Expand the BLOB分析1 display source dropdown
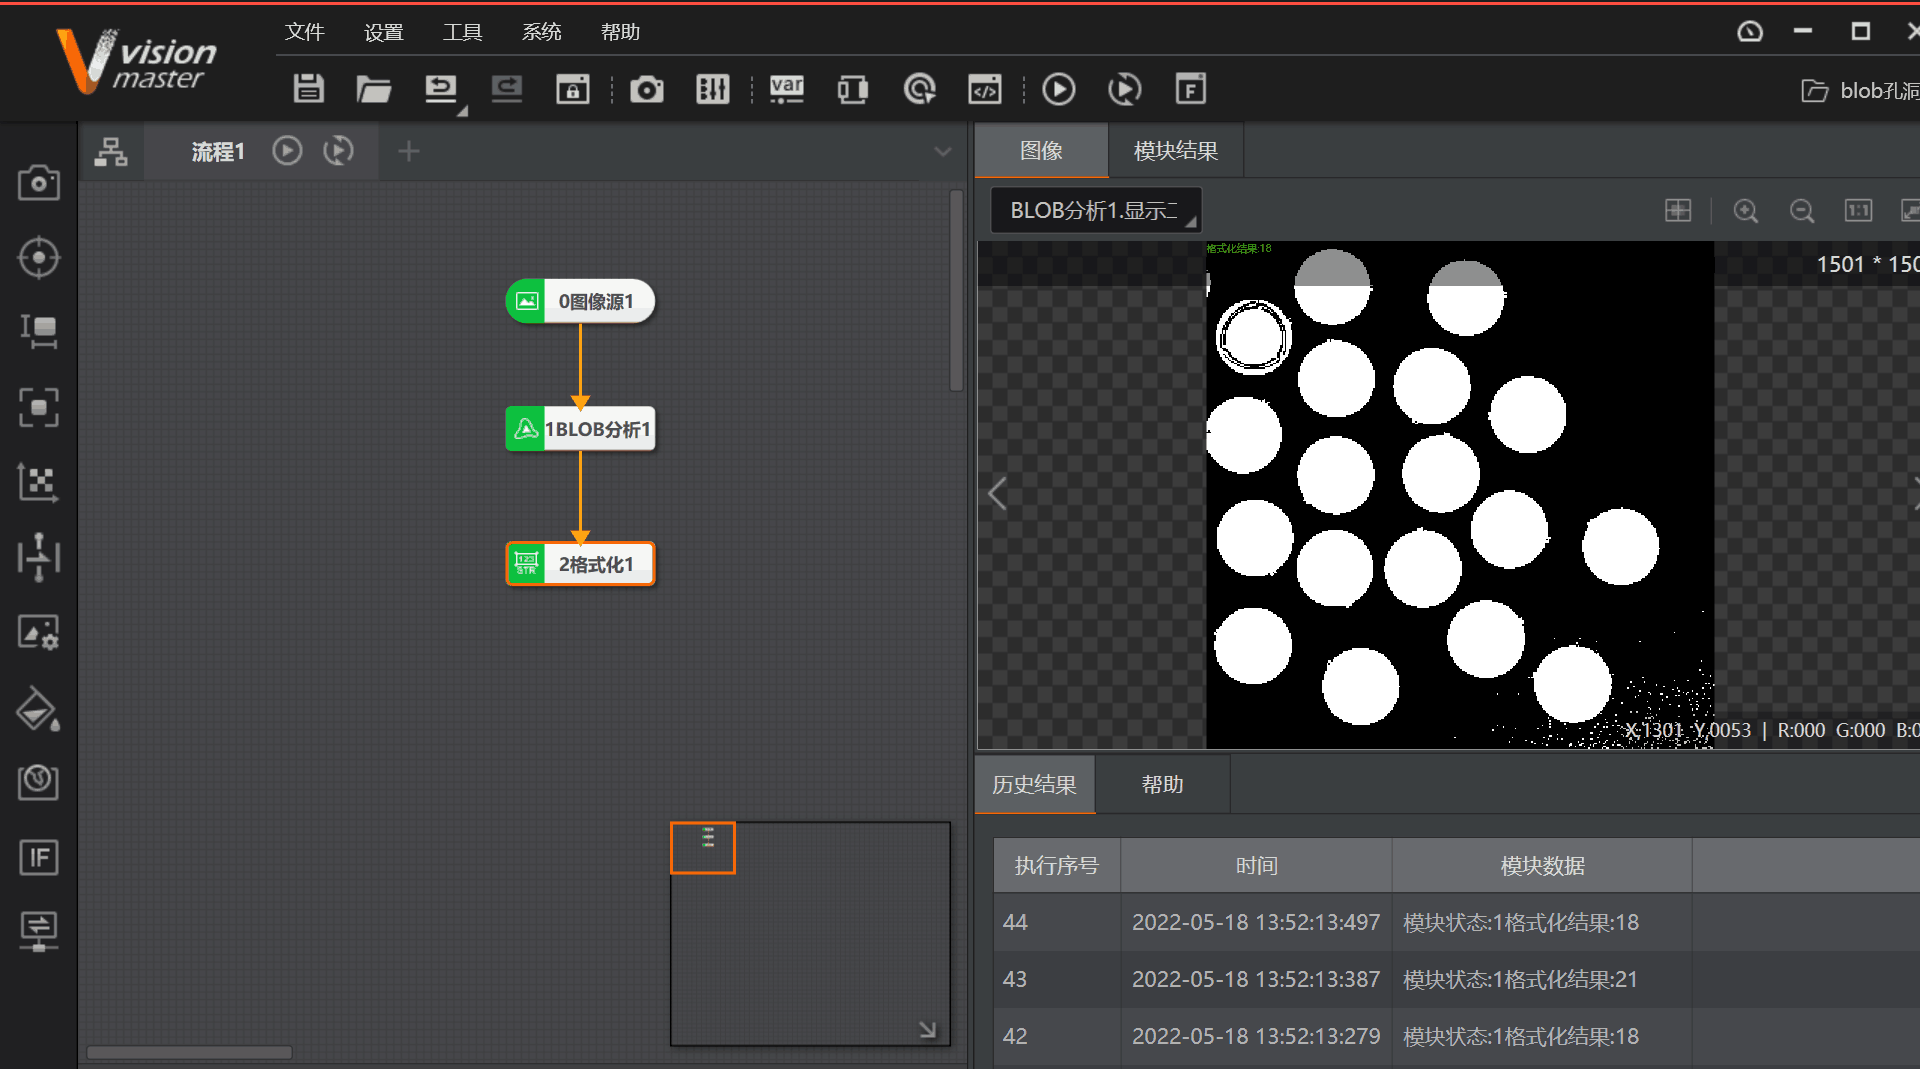Image resolution: width=1920 pixels, height=1069 pixels. pyautogui.click(x=1095, y=211)
